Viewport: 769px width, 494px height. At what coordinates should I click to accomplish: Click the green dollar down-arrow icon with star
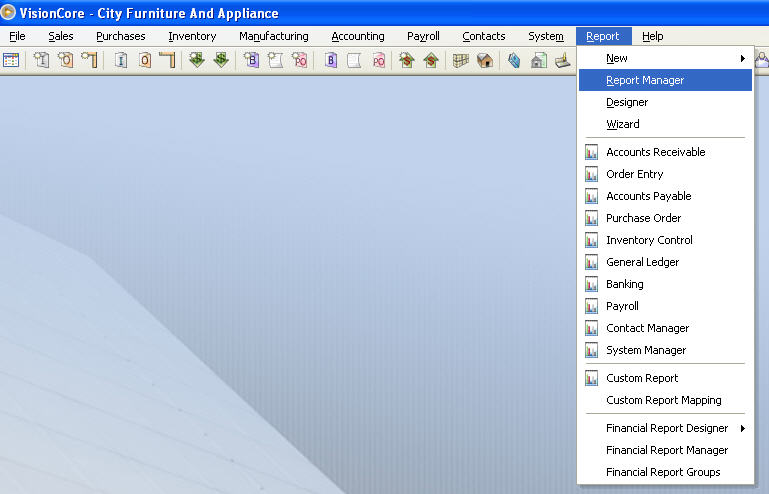tap(197, 60)
